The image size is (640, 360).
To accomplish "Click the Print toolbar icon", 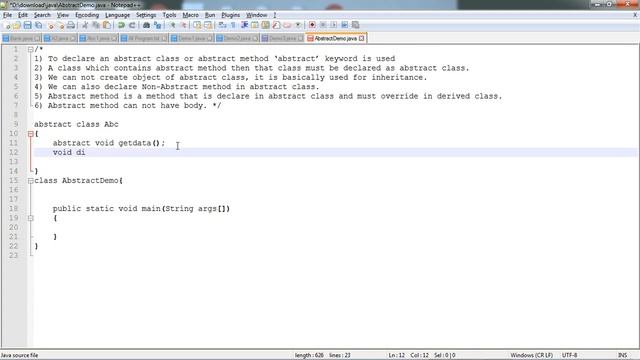I will click(71, 25).
